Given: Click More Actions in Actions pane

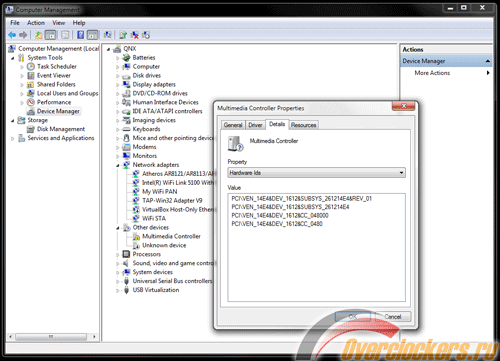Looking at the screenshot, I should click(x=432, y=73).
